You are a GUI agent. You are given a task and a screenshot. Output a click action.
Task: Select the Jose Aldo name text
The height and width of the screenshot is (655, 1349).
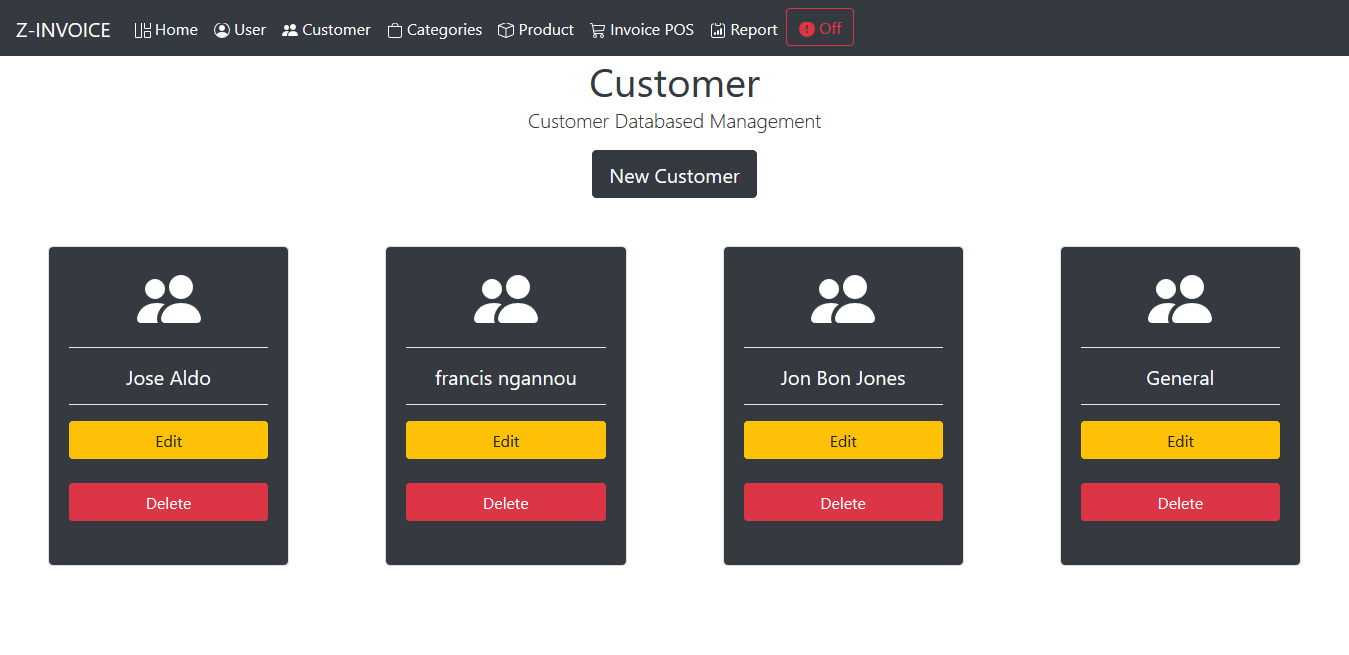coord(168,378)
